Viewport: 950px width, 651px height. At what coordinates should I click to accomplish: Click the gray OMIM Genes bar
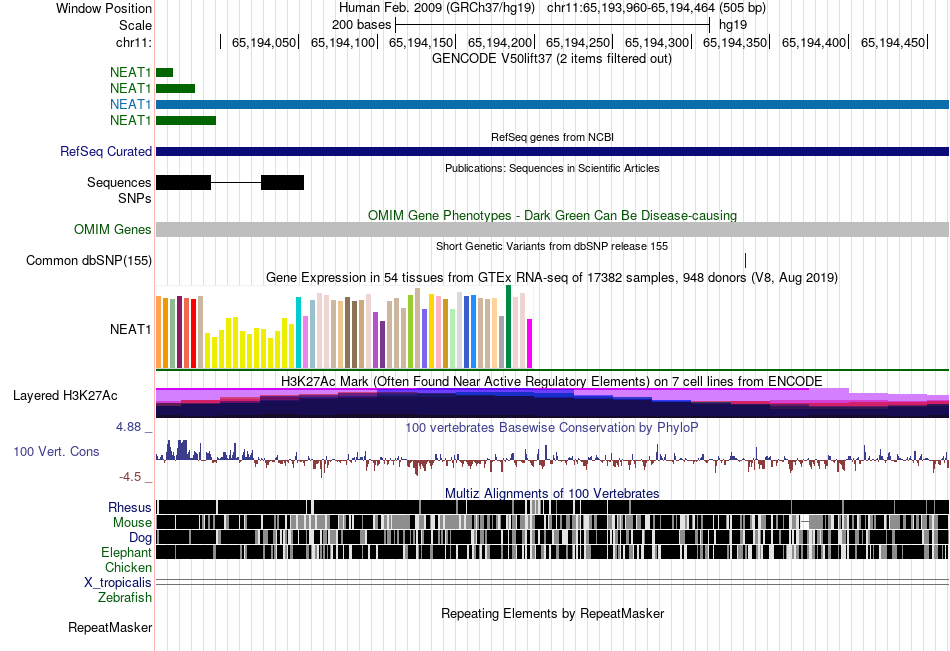[553, 229]
